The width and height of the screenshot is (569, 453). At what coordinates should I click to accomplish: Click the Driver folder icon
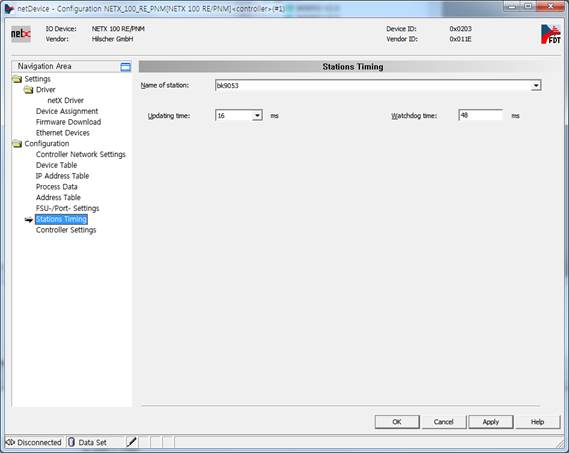point(28,90)
